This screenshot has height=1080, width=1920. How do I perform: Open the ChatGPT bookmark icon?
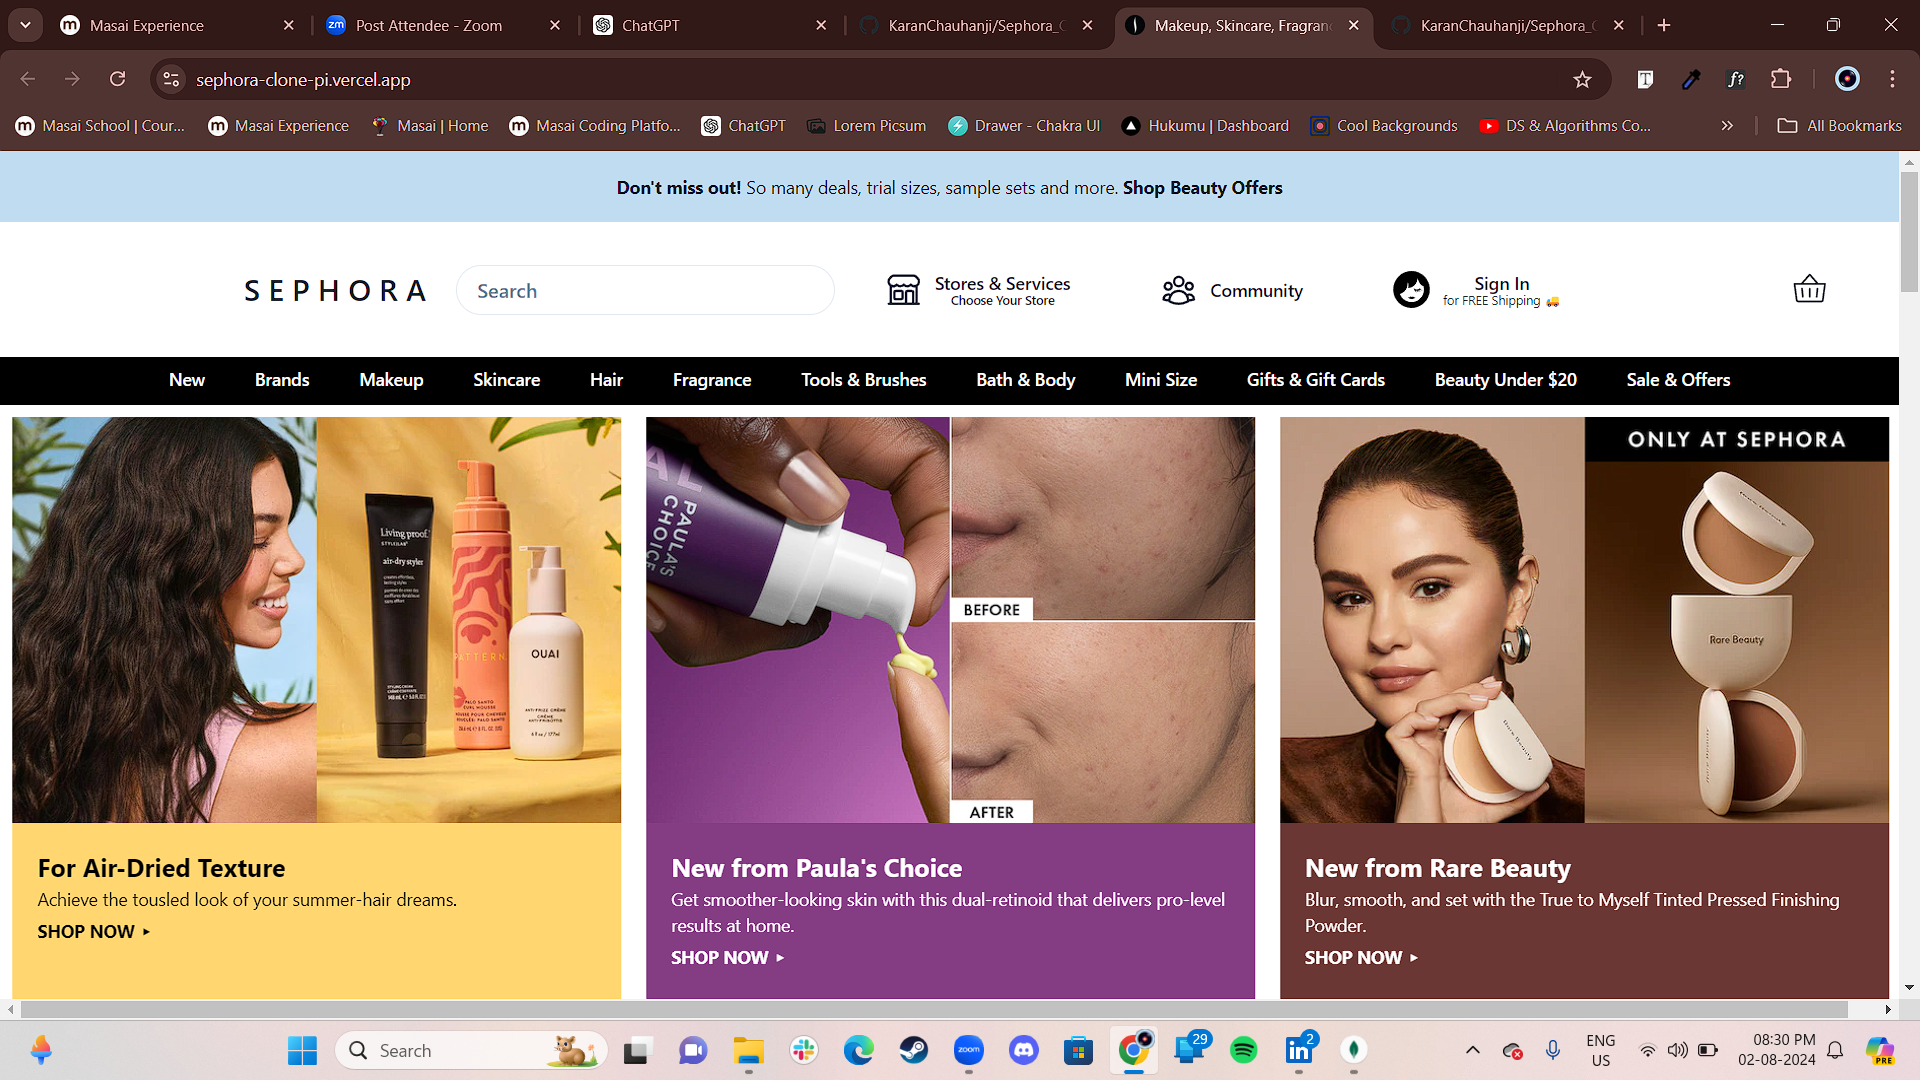pyautogui.click(x=713, y=125)
